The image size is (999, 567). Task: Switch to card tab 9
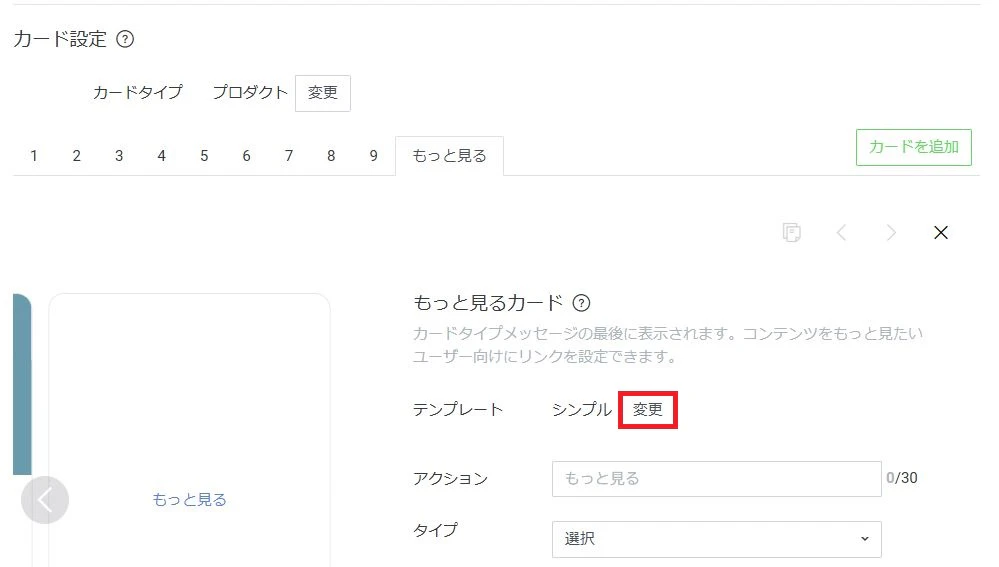point(373,156)
